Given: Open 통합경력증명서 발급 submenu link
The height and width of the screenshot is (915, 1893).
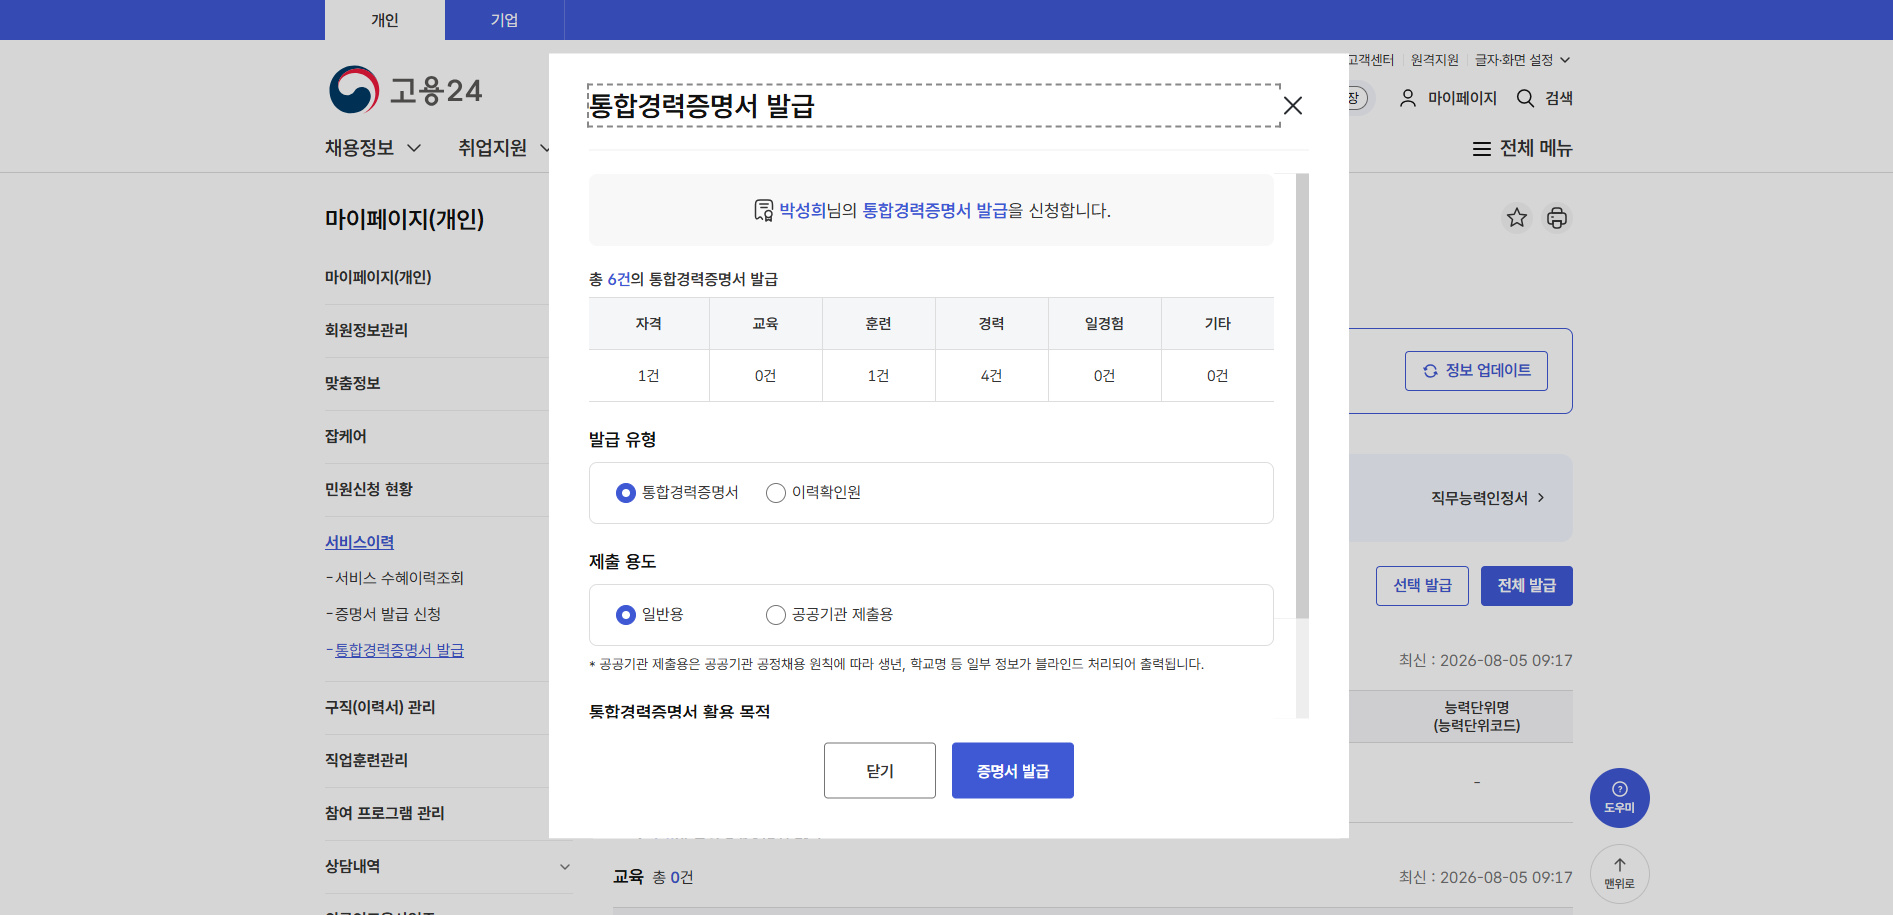Looking at the screenshot, I should point(399,650).
